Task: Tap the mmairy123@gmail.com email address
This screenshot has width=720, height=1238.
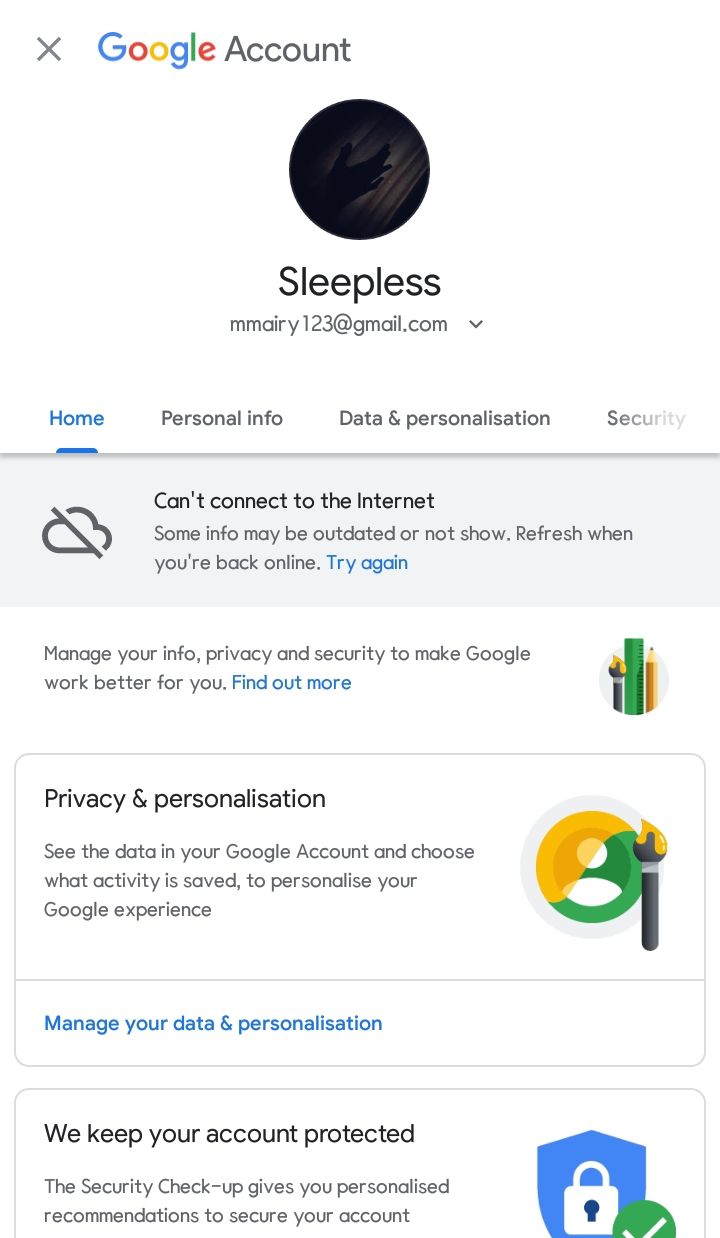Action: (339, 324)
